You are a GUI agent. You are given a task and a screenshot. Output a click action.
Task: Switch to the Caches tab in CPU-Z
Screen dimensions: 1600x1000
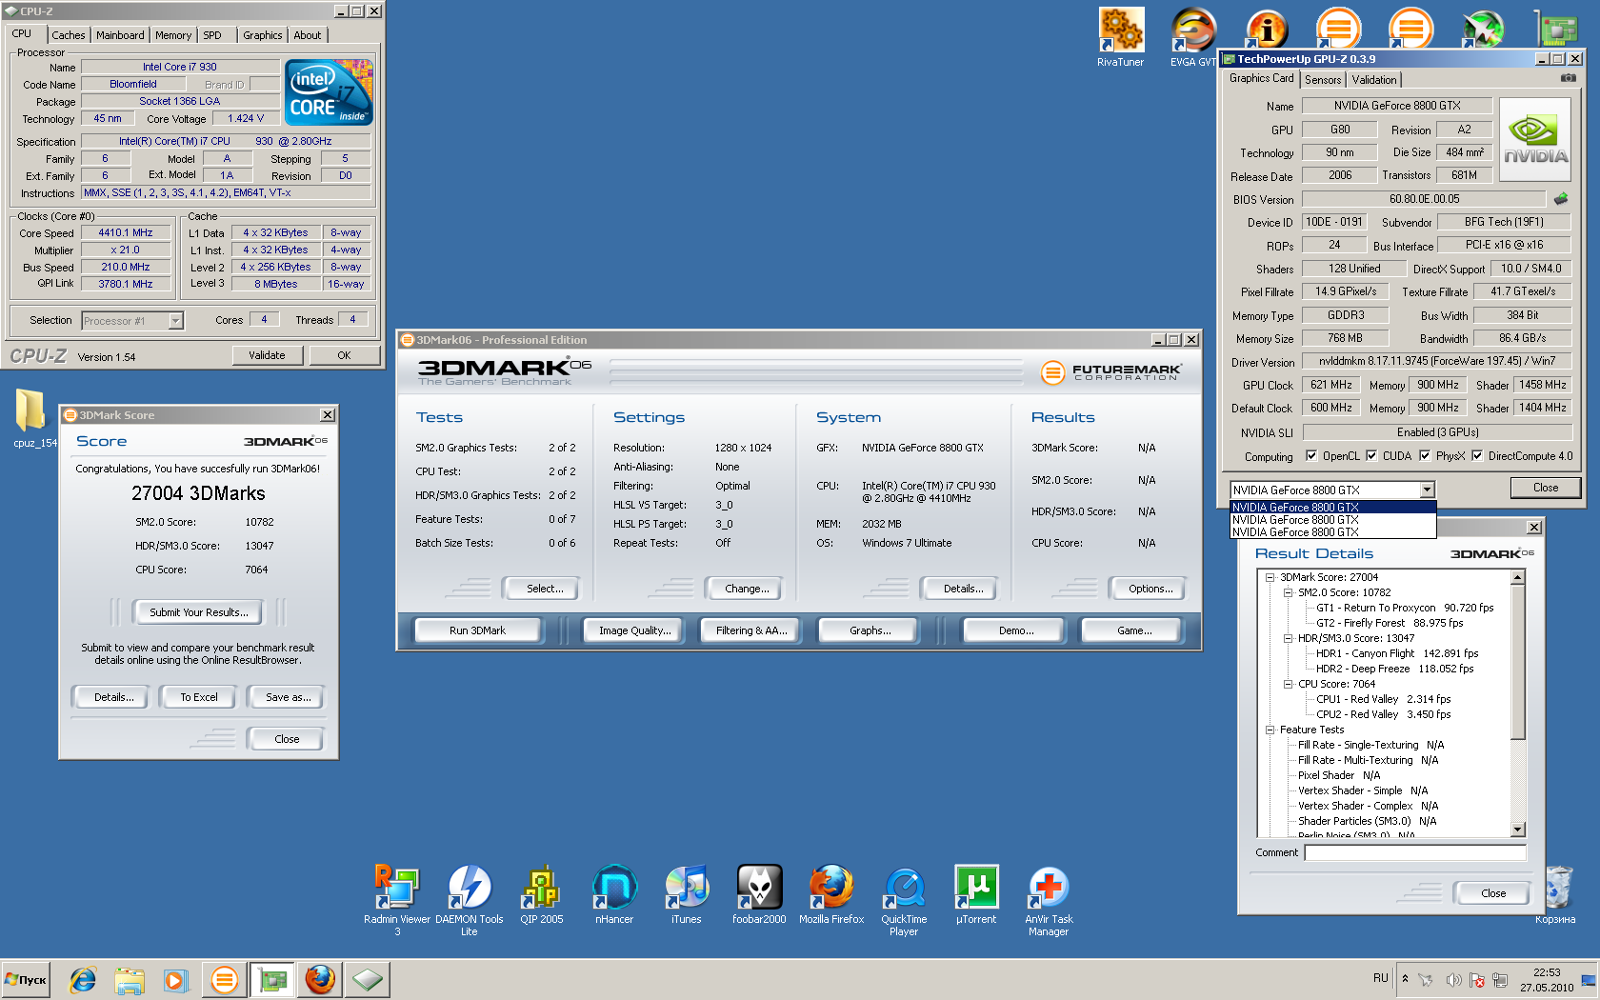(68, 35)
